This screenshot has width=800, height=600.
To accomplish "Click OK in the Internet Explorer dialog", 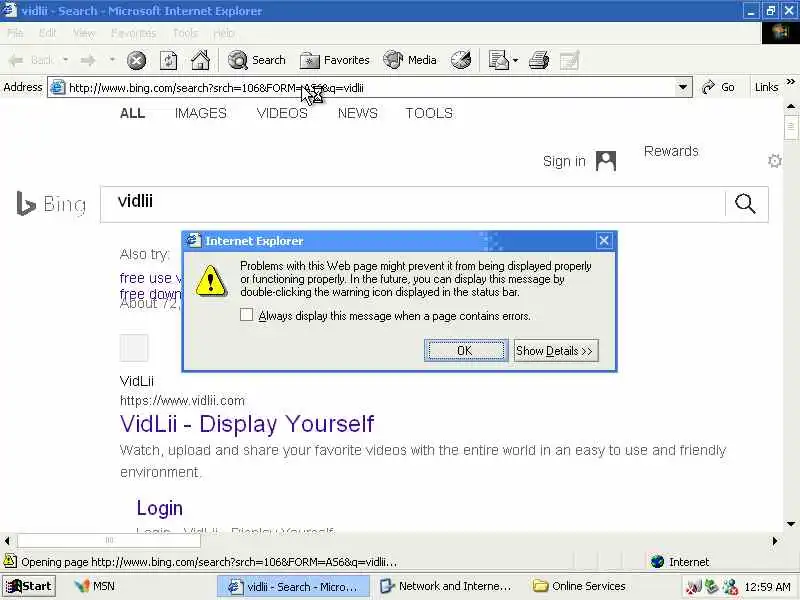I will [466, 351].
